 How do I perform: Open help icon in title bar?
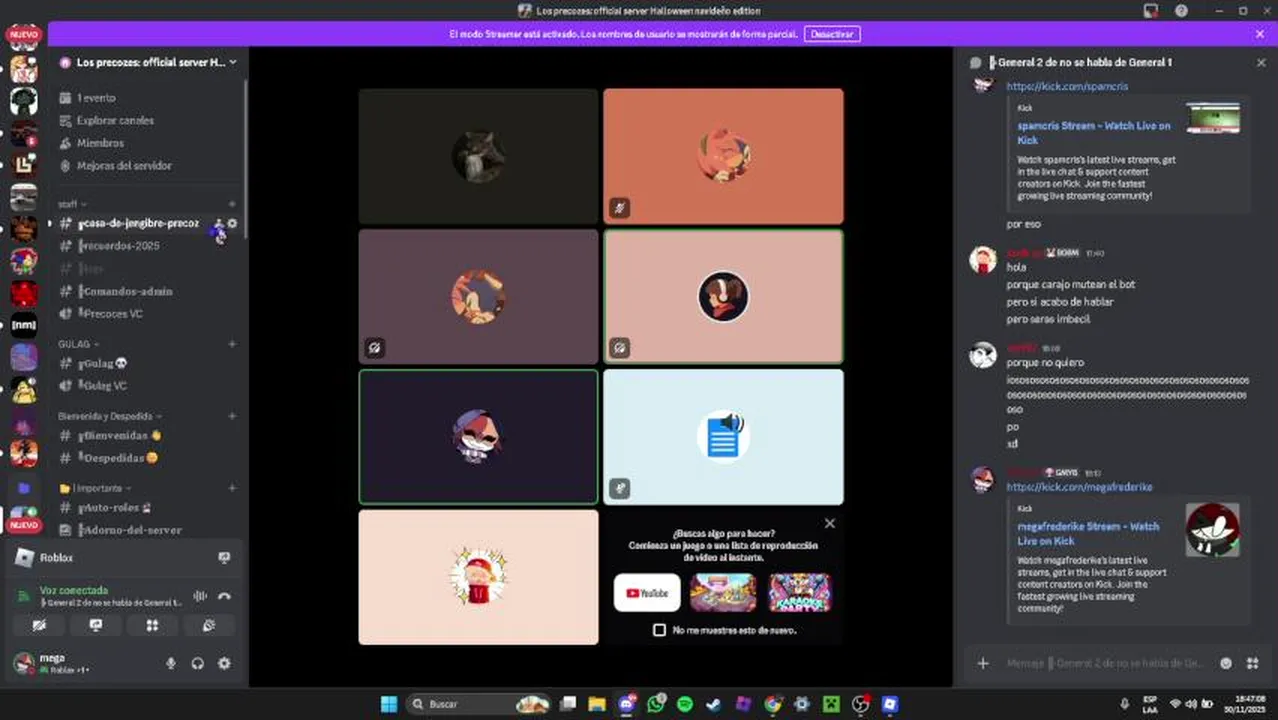pyautogui.click(x=1182, y=11)
